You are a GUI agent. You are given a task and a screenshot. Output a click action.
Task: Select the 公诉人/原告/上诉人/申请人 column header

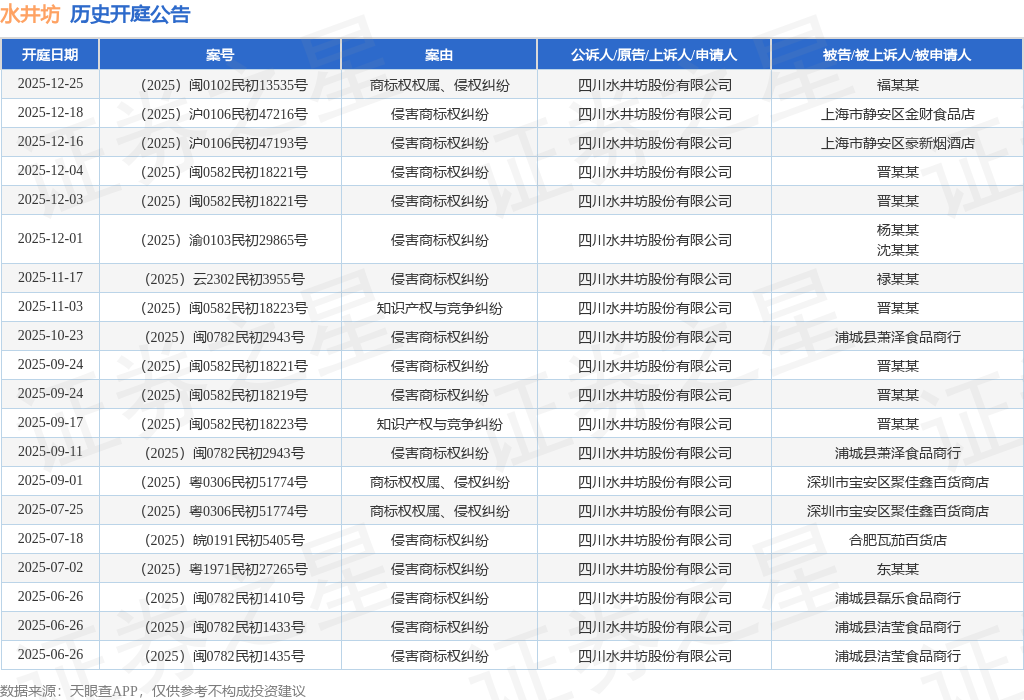(x=654, y=55)
